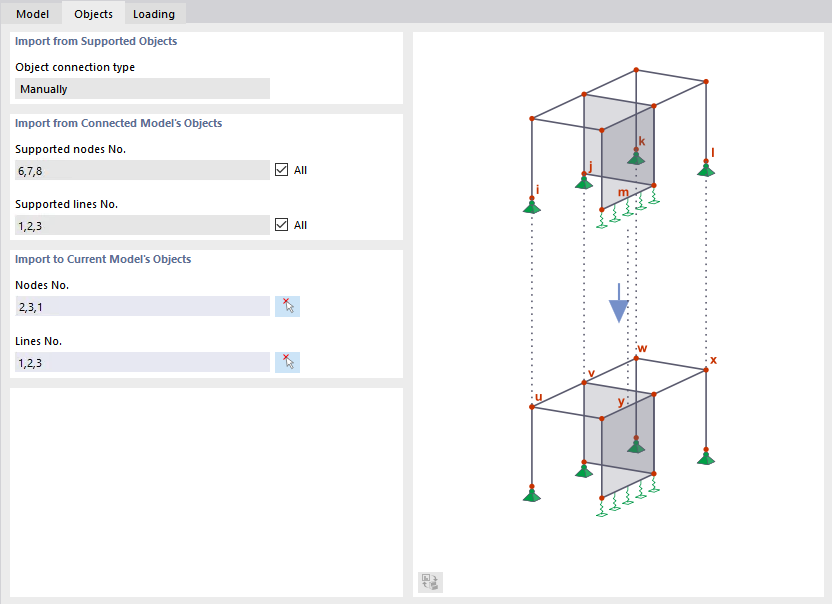Click the pick-in-graphic icon for Lines No.
This screenshot has height=604, width=832.
(287, 363)
